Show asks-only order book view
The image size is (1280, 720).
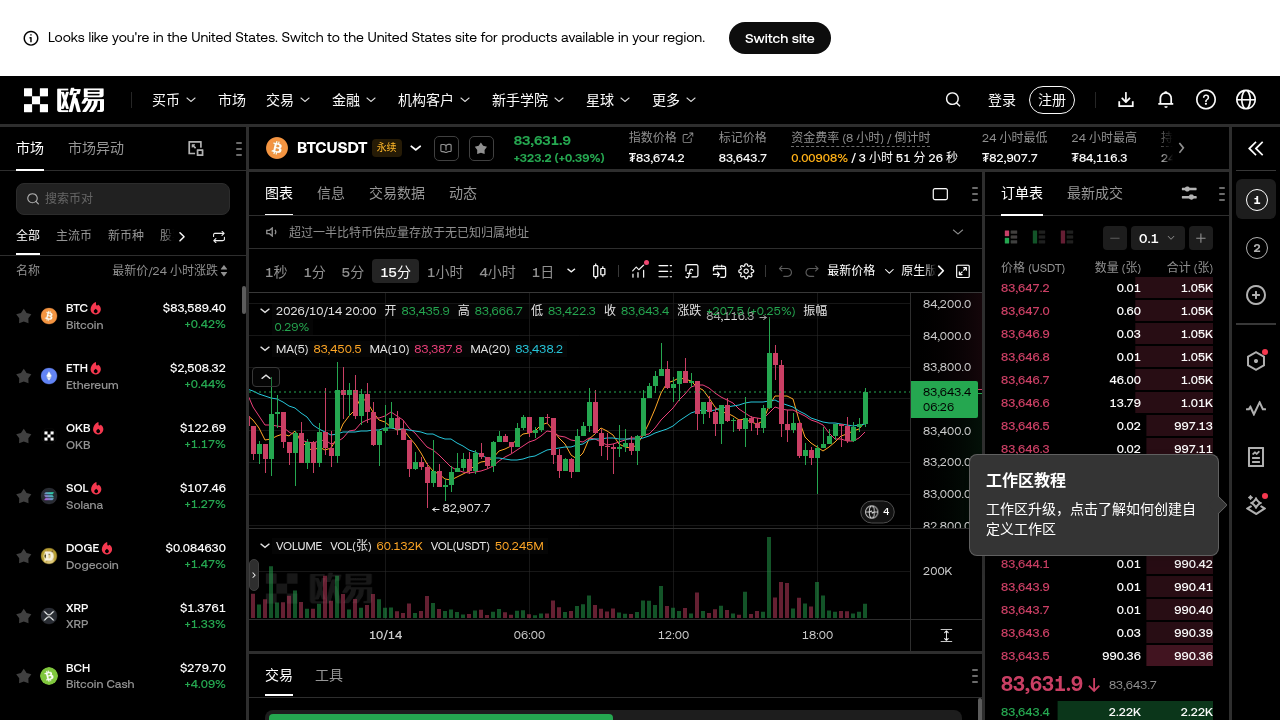1067,237
